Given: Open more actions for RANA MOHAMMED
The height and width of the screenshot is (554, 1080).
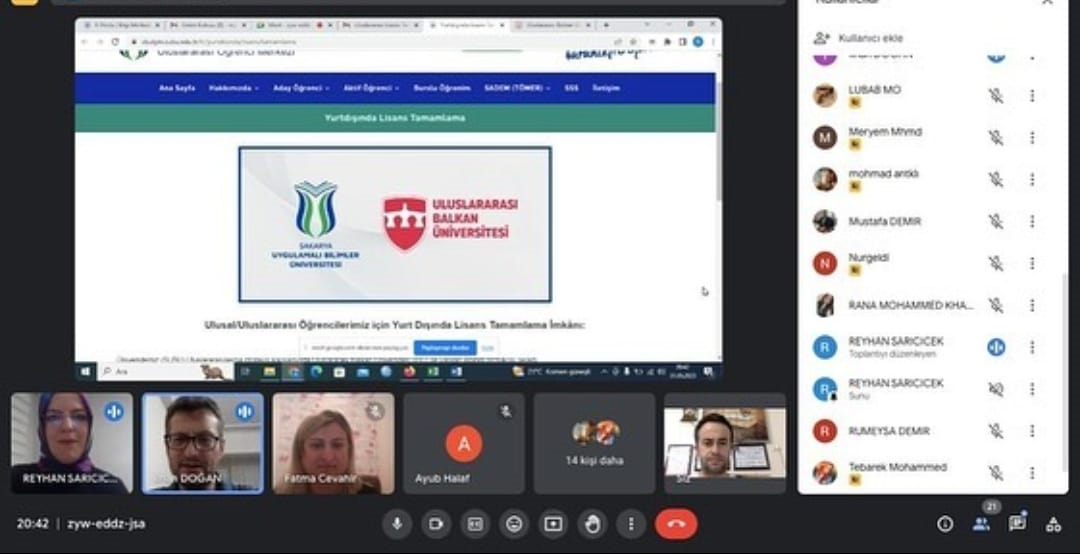Looking at the screenshot, I should pyautogui.click(x=1032, y=305).
